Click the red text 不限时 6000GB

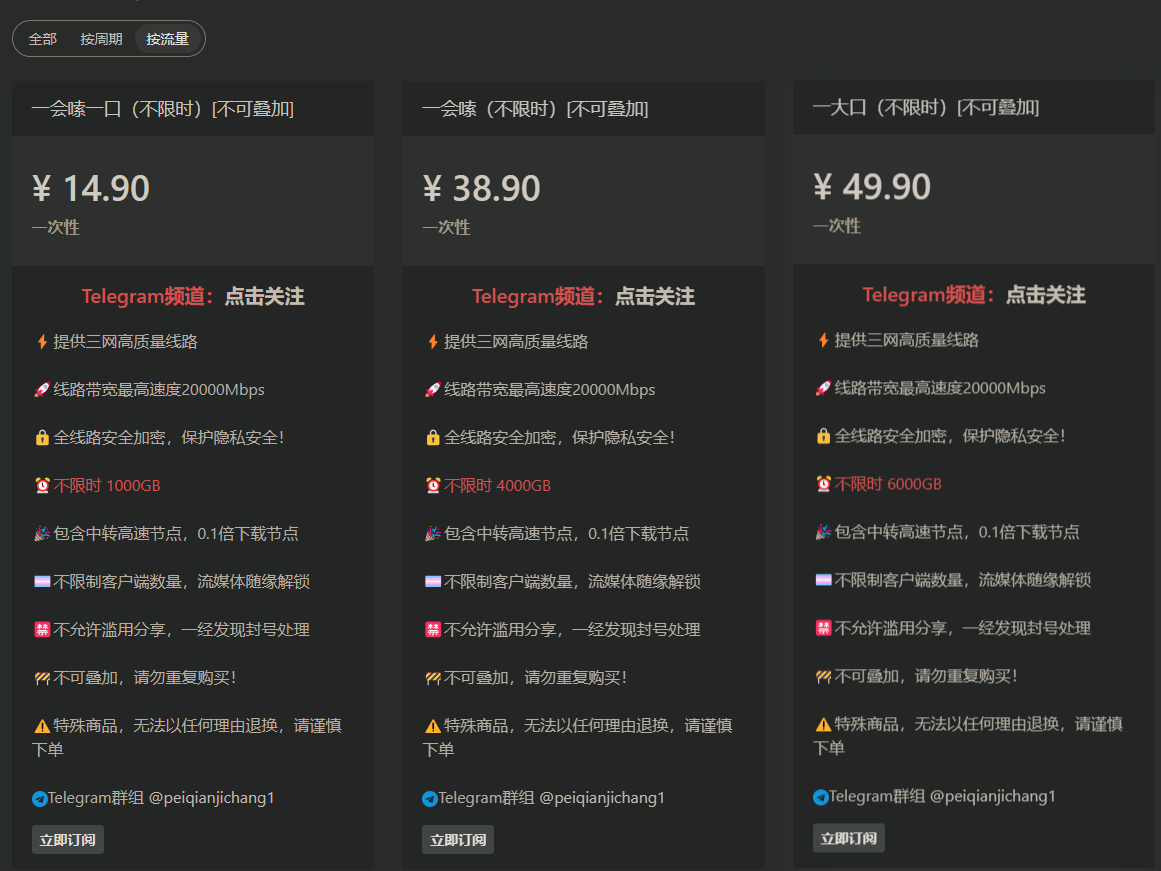point(888,484)
